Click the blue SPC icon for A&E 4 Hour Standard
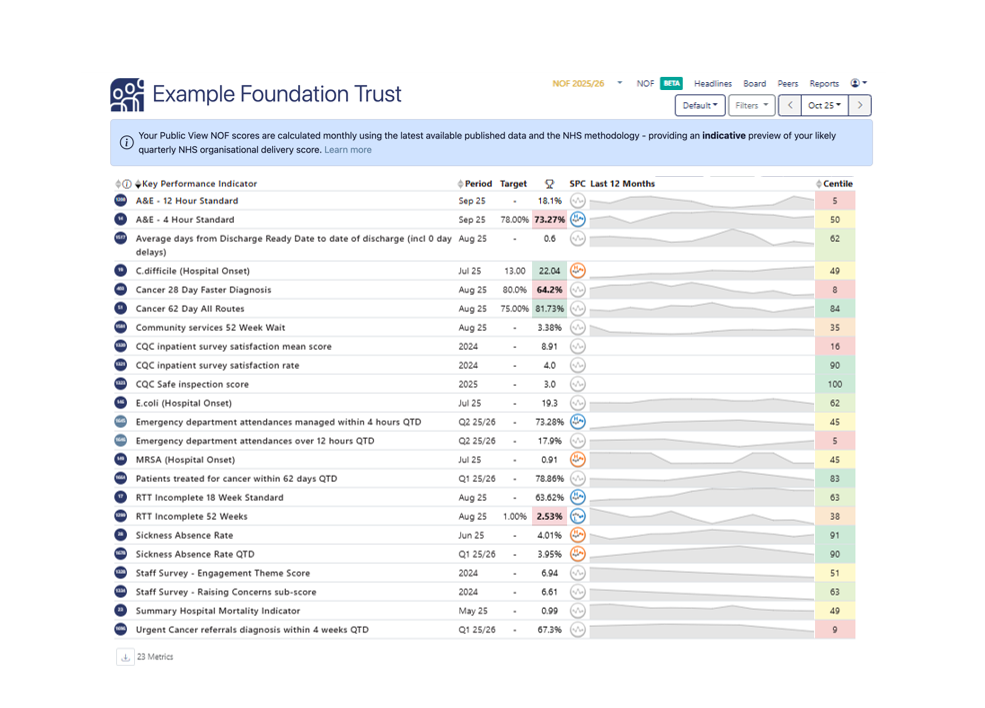Viewport: 985px width, 708px height. (578, 220)
